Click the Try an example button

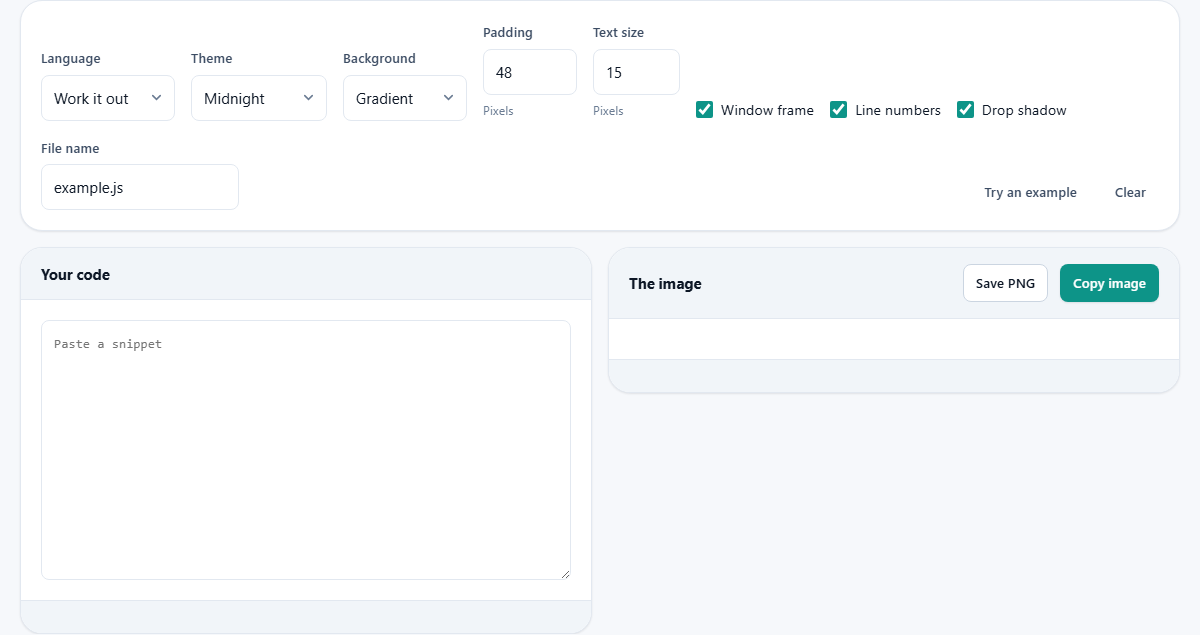[1030, 192]
